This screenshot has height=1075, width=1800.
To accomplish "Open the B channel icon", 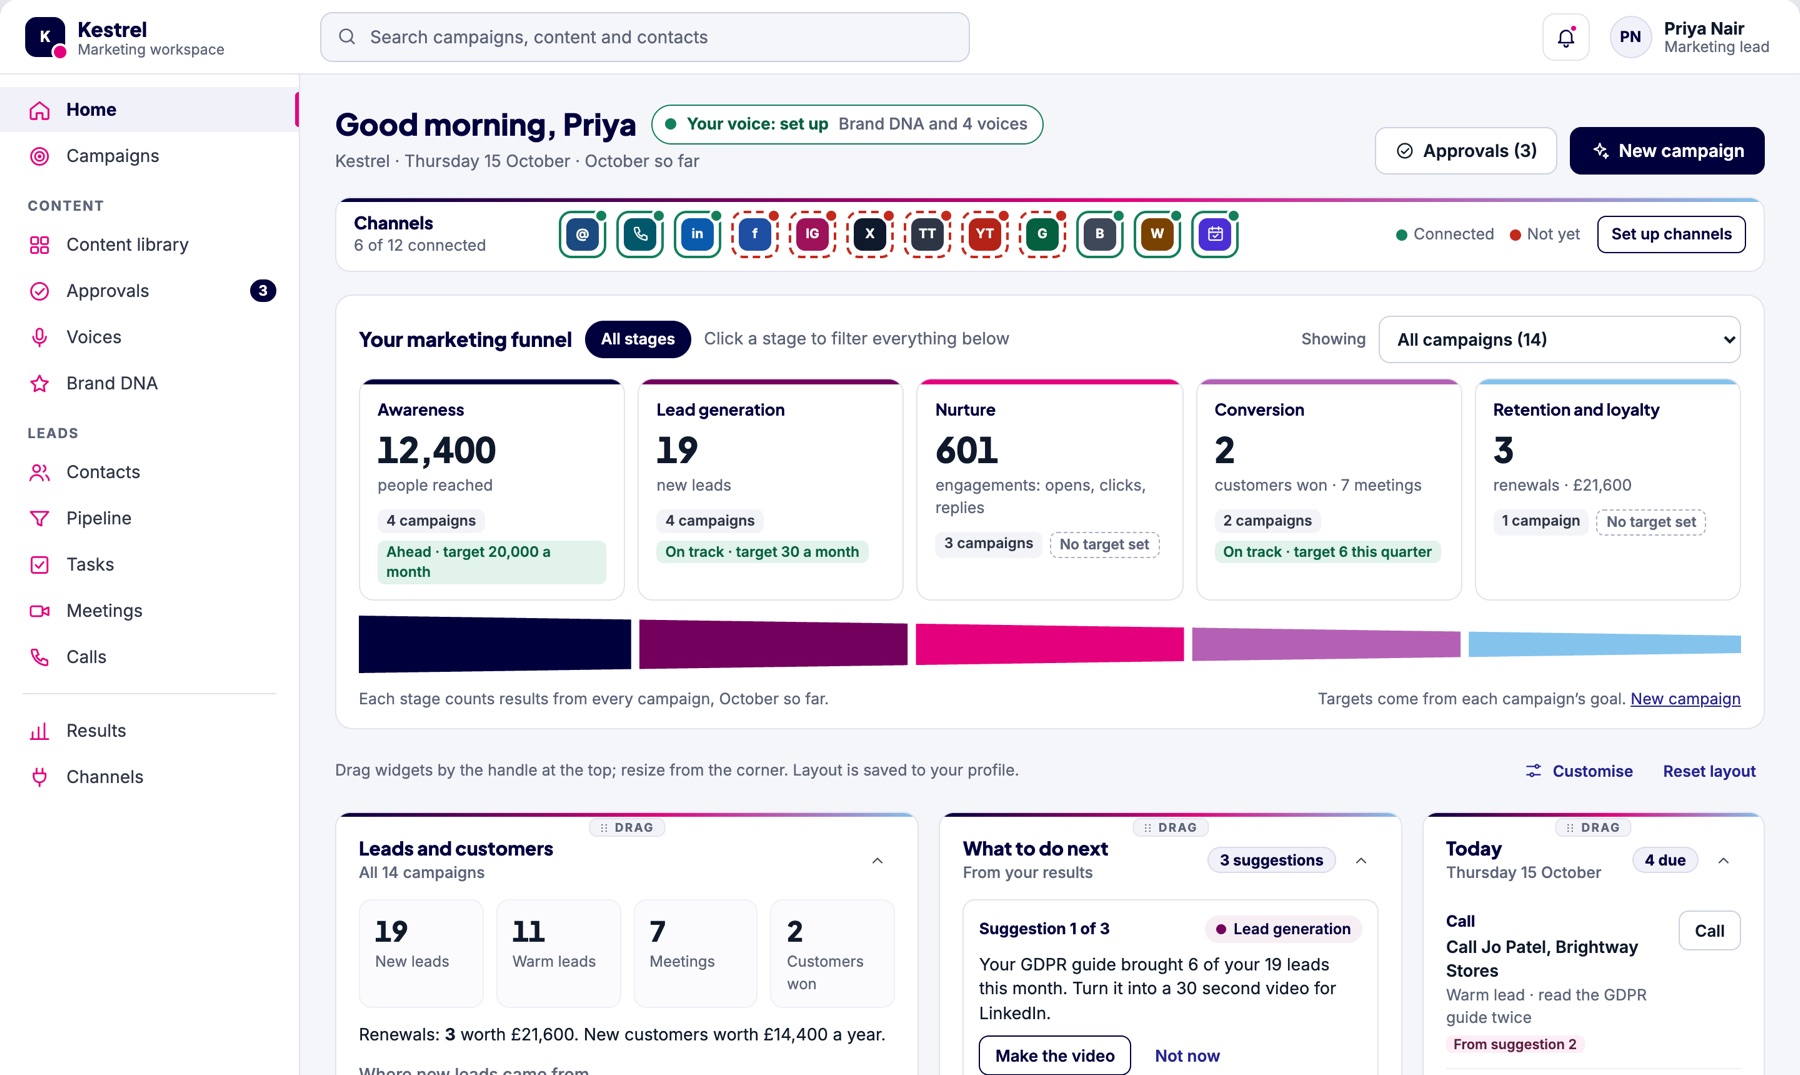I will point(1100,234).
